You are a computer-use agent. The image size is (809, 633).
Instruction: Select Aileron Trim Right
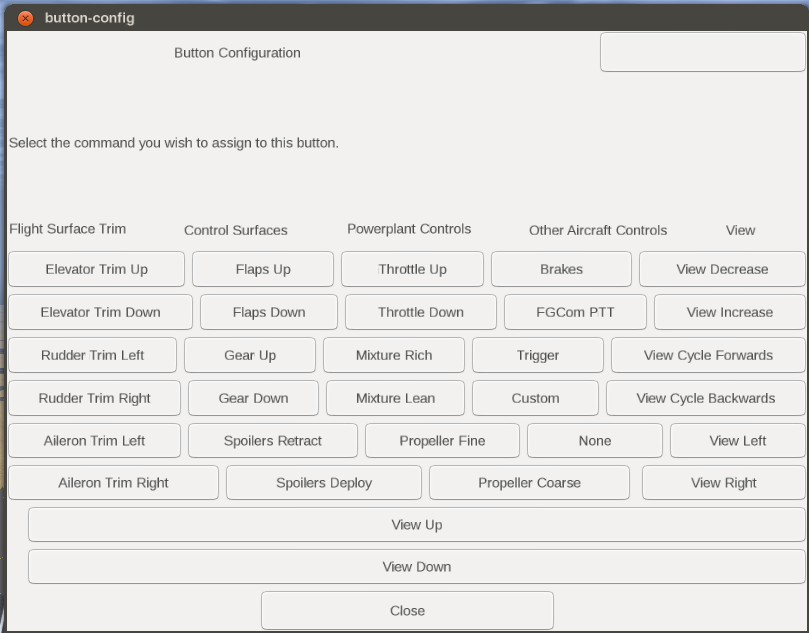pyautogui.click(x=114, y=482)
